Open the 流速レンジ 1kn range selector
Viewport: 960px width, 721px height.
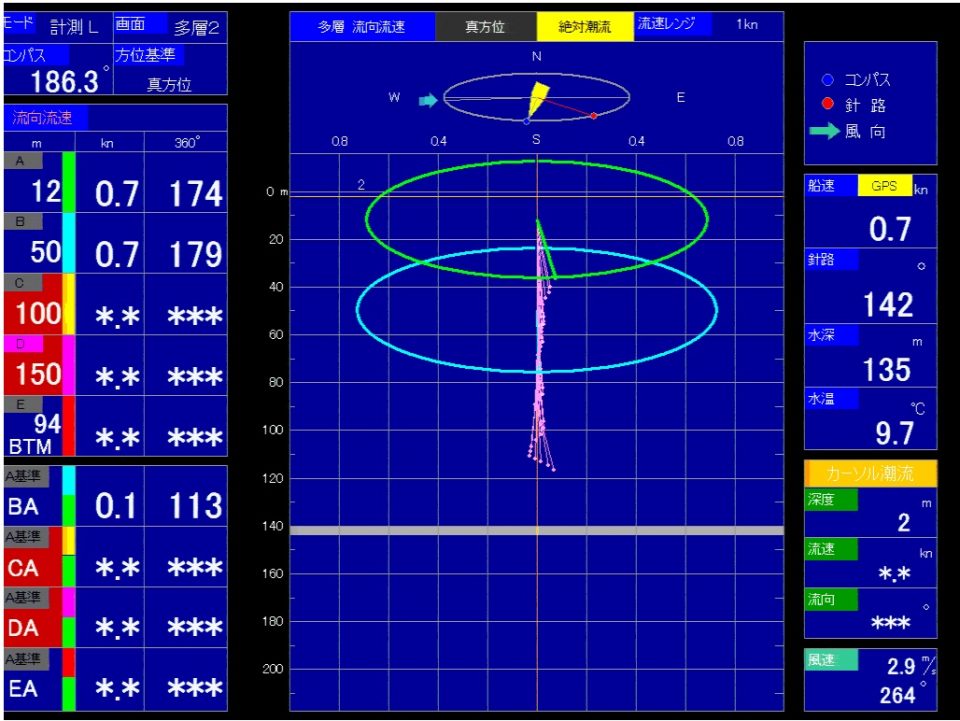point(708,25)
